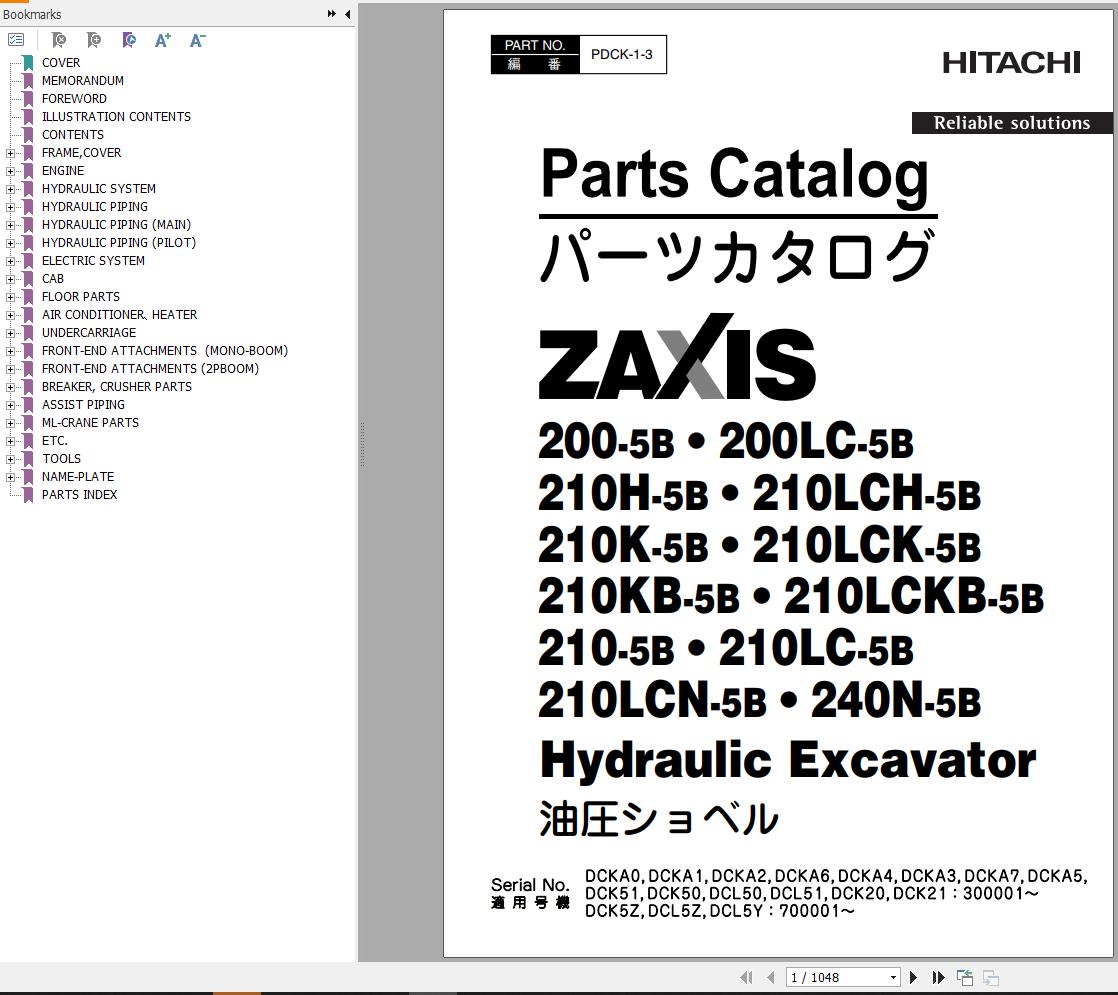Open the CONTENTS bookmark
The width and height of the screenshot is (1118, 995).
pyautogui.click(x=73, y=135)
